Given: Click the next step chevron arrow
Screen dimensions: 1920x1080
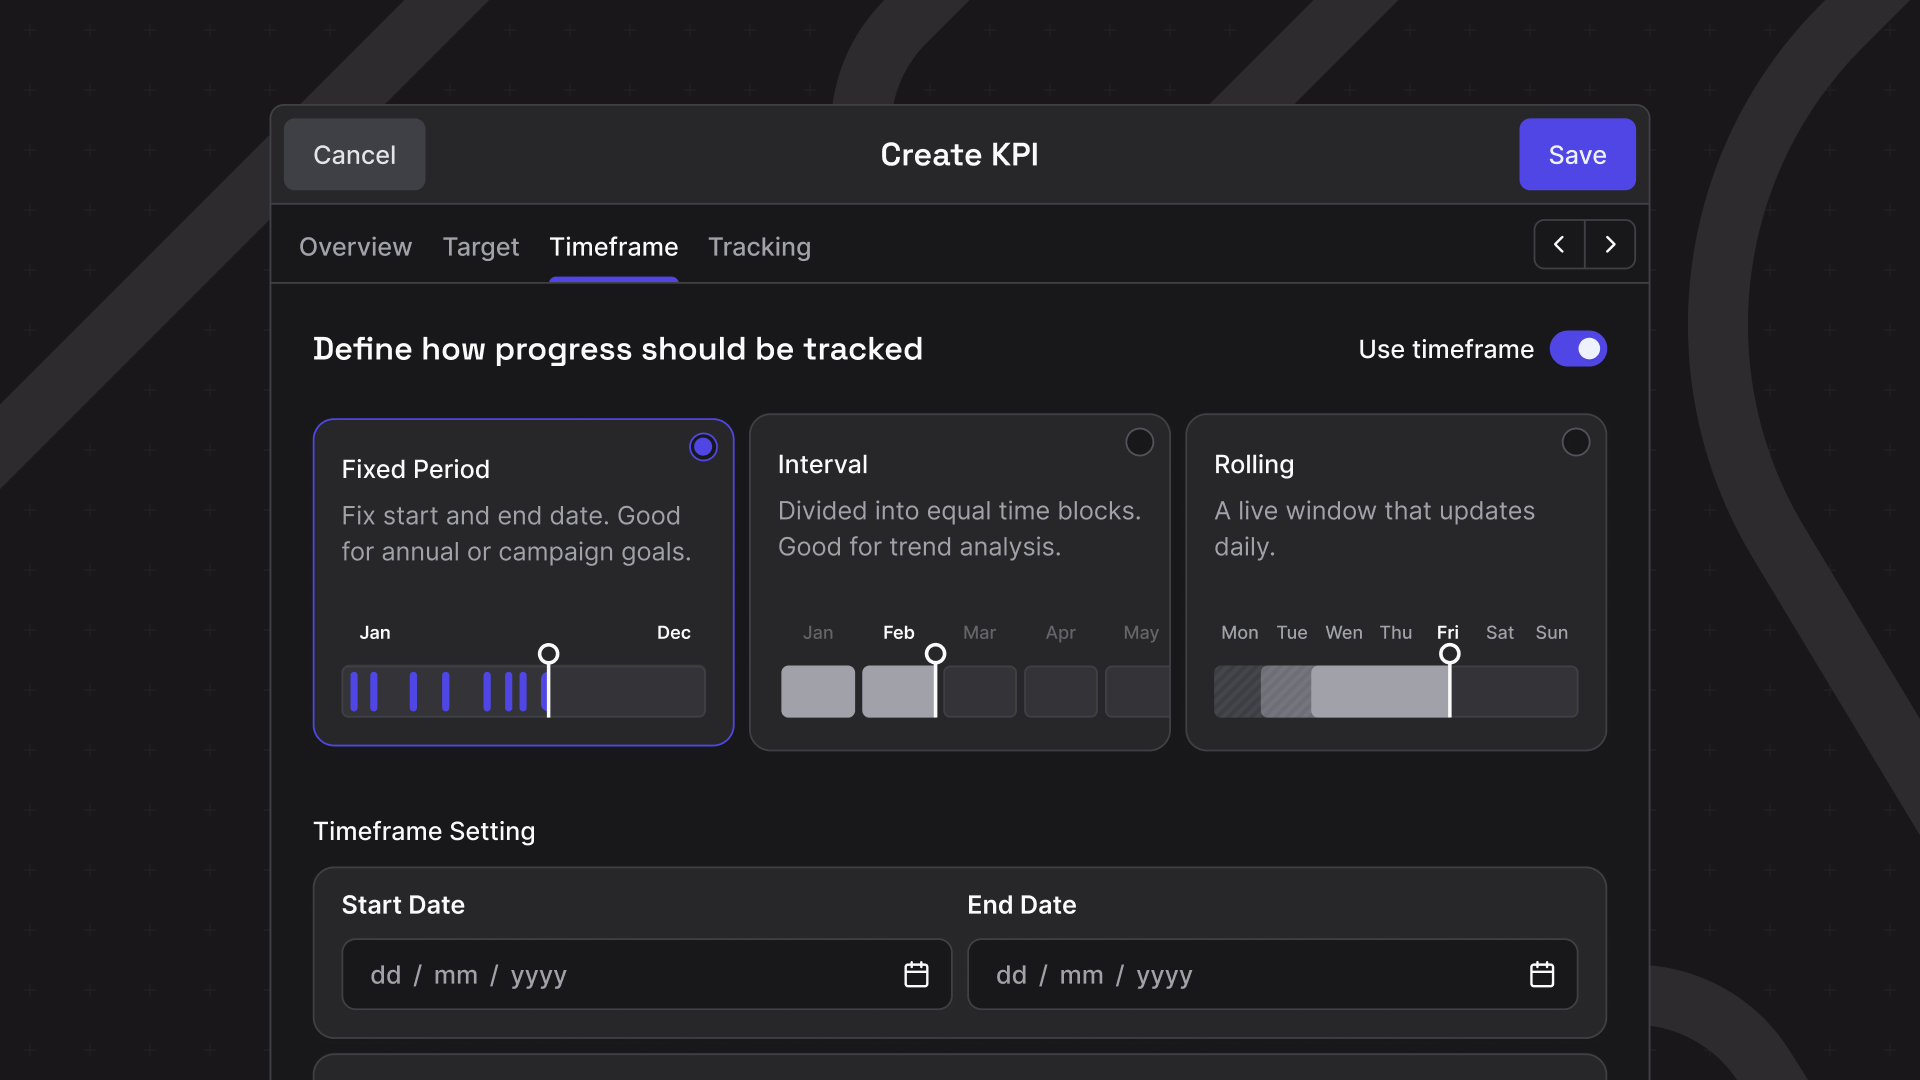Looking at the screenshot, I should pyautogui.click(x=1610, y=244).
